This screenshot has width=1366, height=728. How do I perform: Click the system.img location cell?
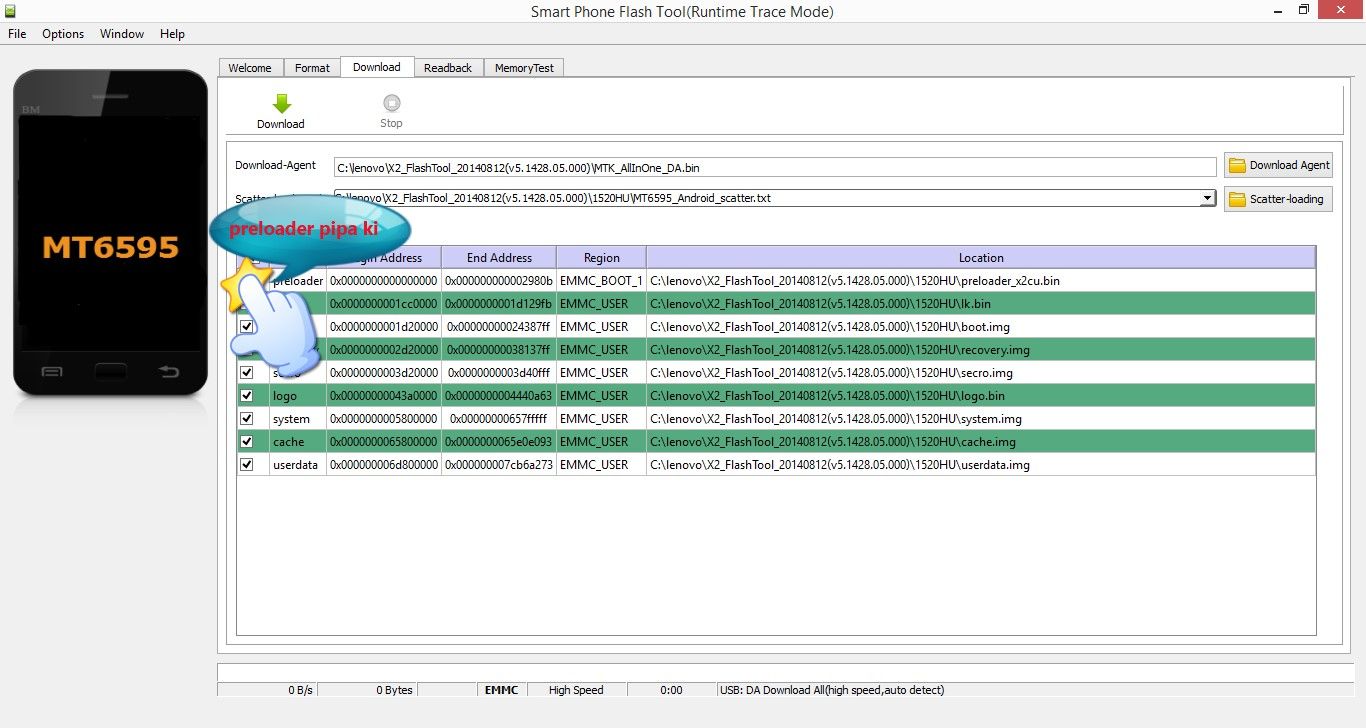(x=981, y=418)
